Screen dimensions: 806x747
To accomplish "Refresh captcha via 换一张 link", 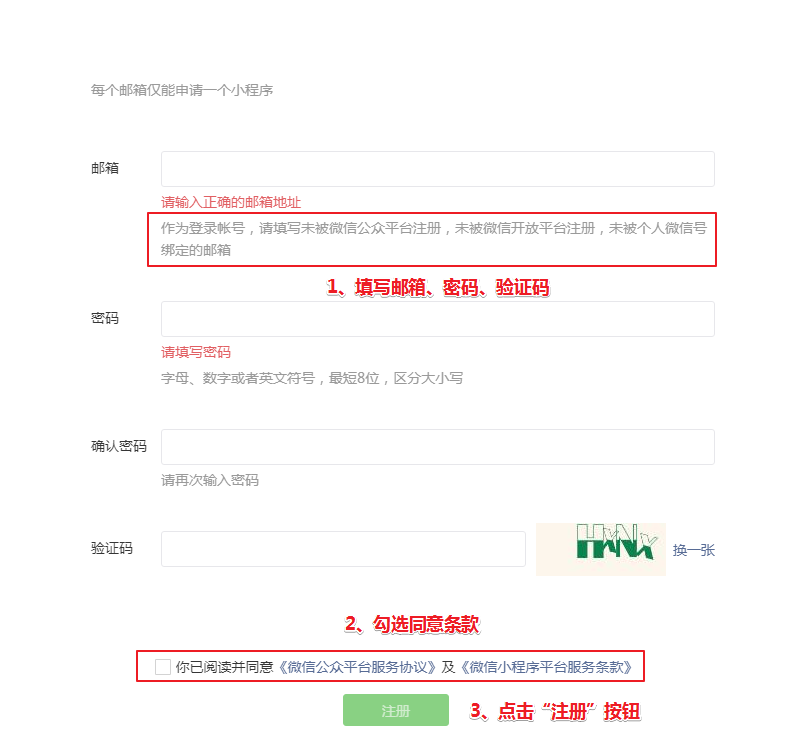I will tap(693, 550).
